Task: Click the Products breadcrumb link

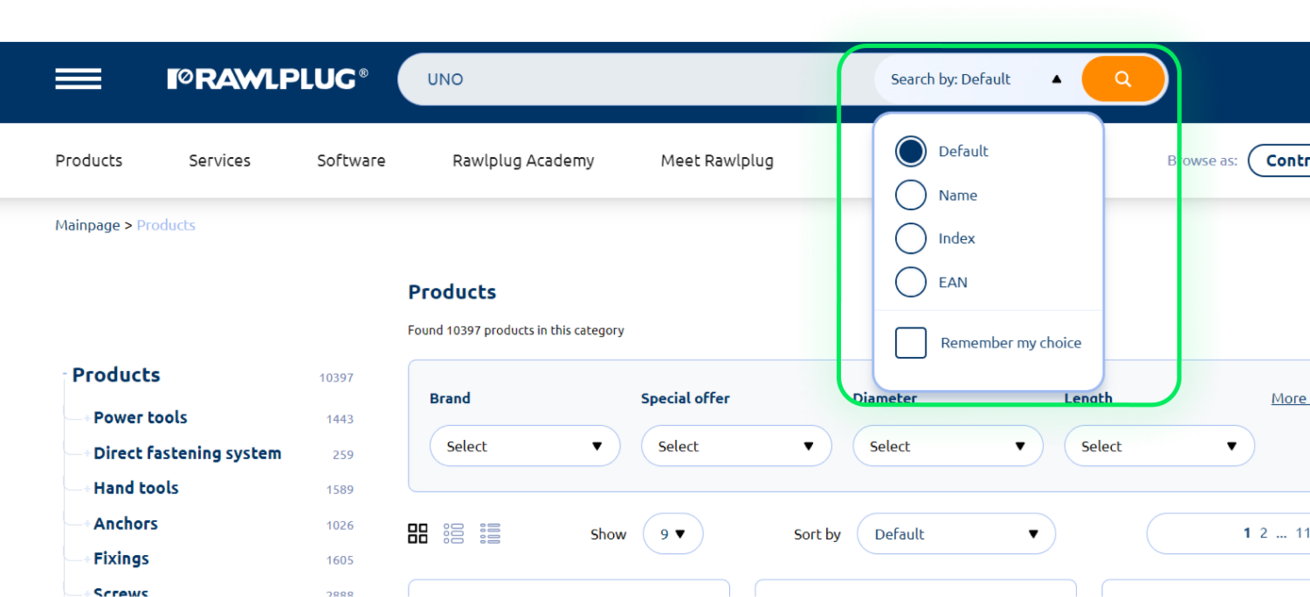Action: point(166,225)
